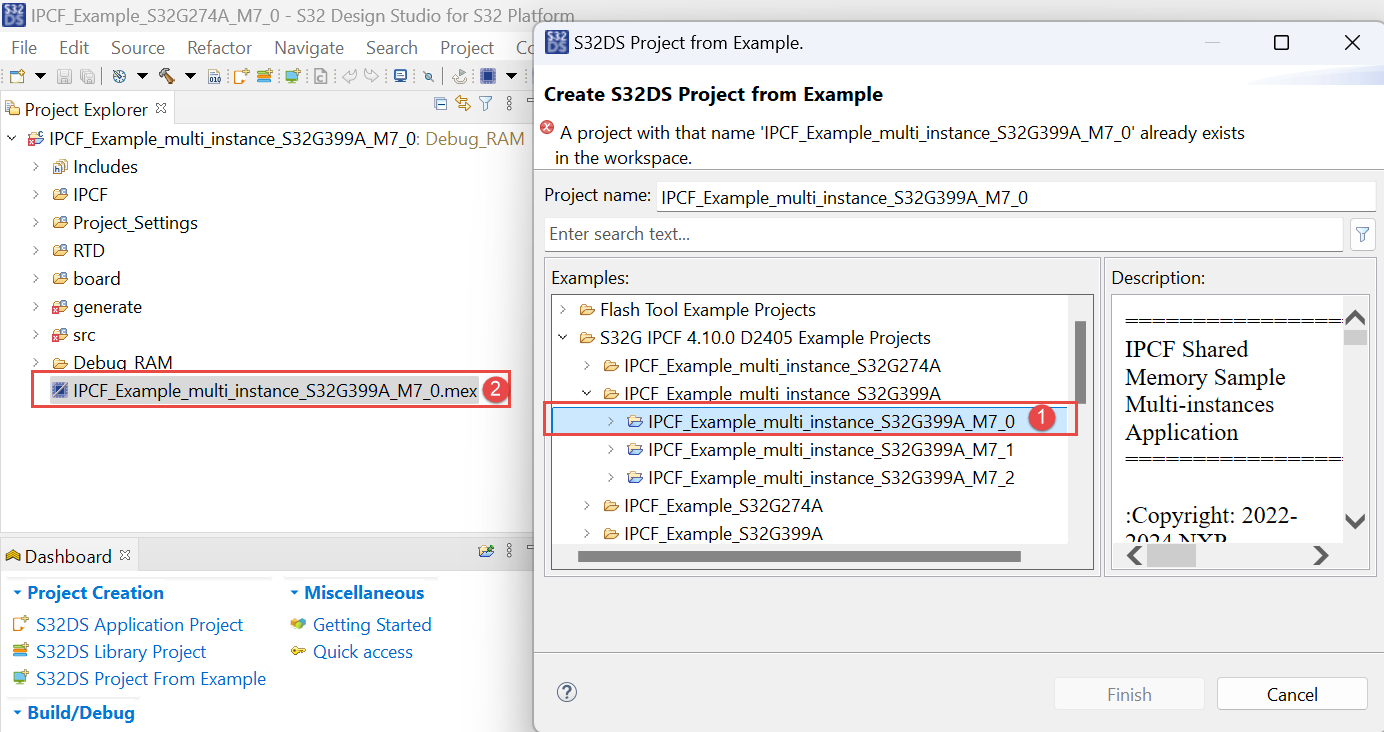1384x732 pixels.
Task: Click the Getting Started cube icon
Action: pyautogui.click(x=298, y=624)
